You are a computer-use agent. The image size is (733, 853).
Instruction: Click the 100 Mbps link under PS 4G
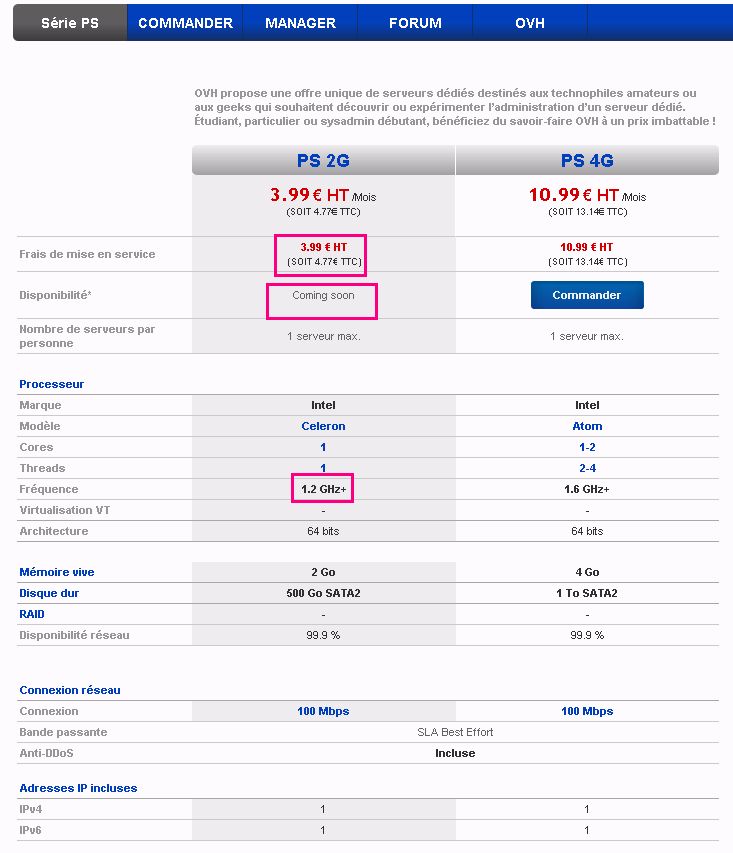[x=587, y=711]
